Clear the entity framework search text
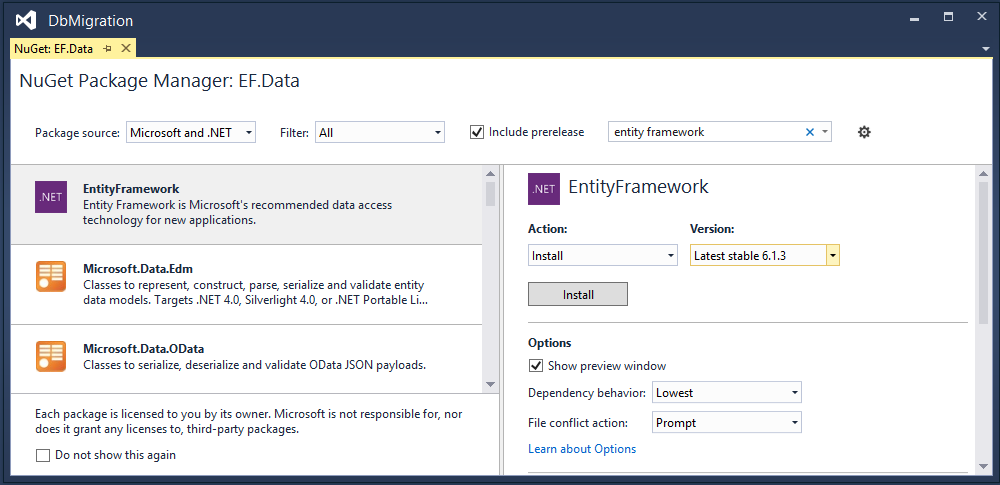The image size is (1000, 485). [810, 132]
